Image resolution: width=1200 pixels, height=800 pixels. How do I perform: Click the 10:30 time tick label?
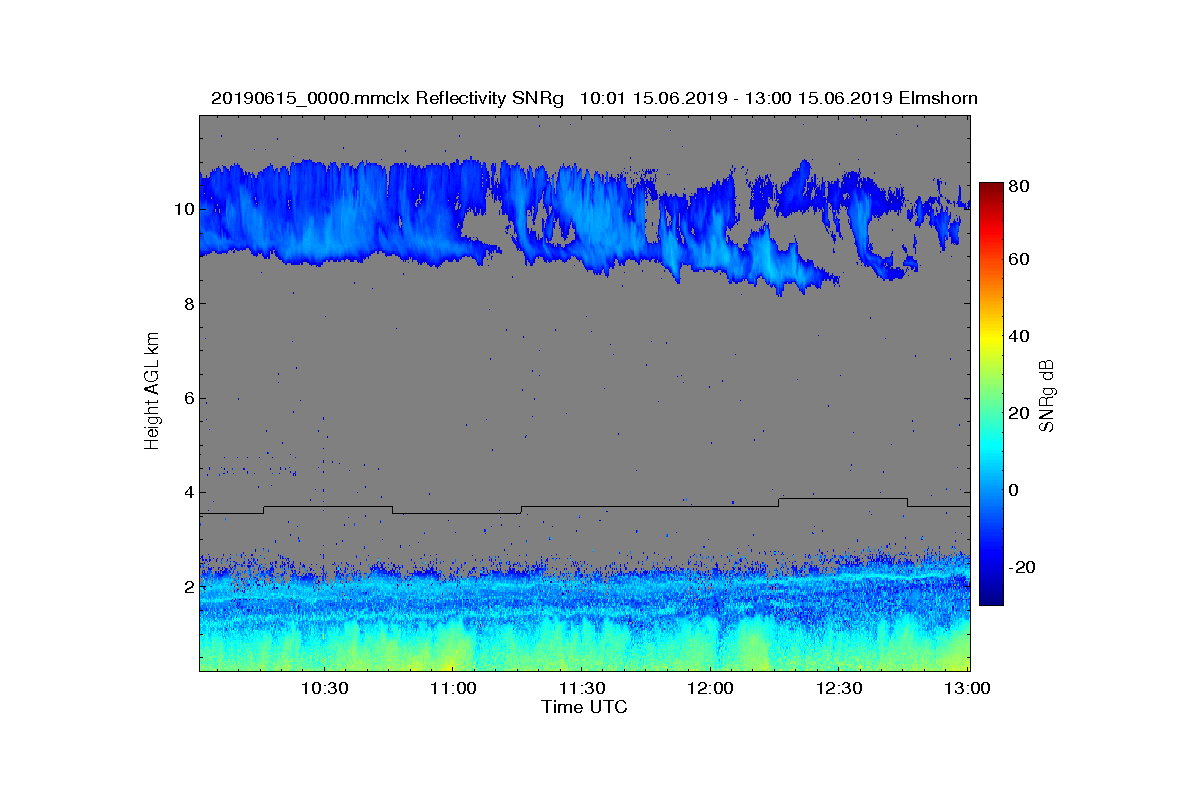click(x=324, y=688)
